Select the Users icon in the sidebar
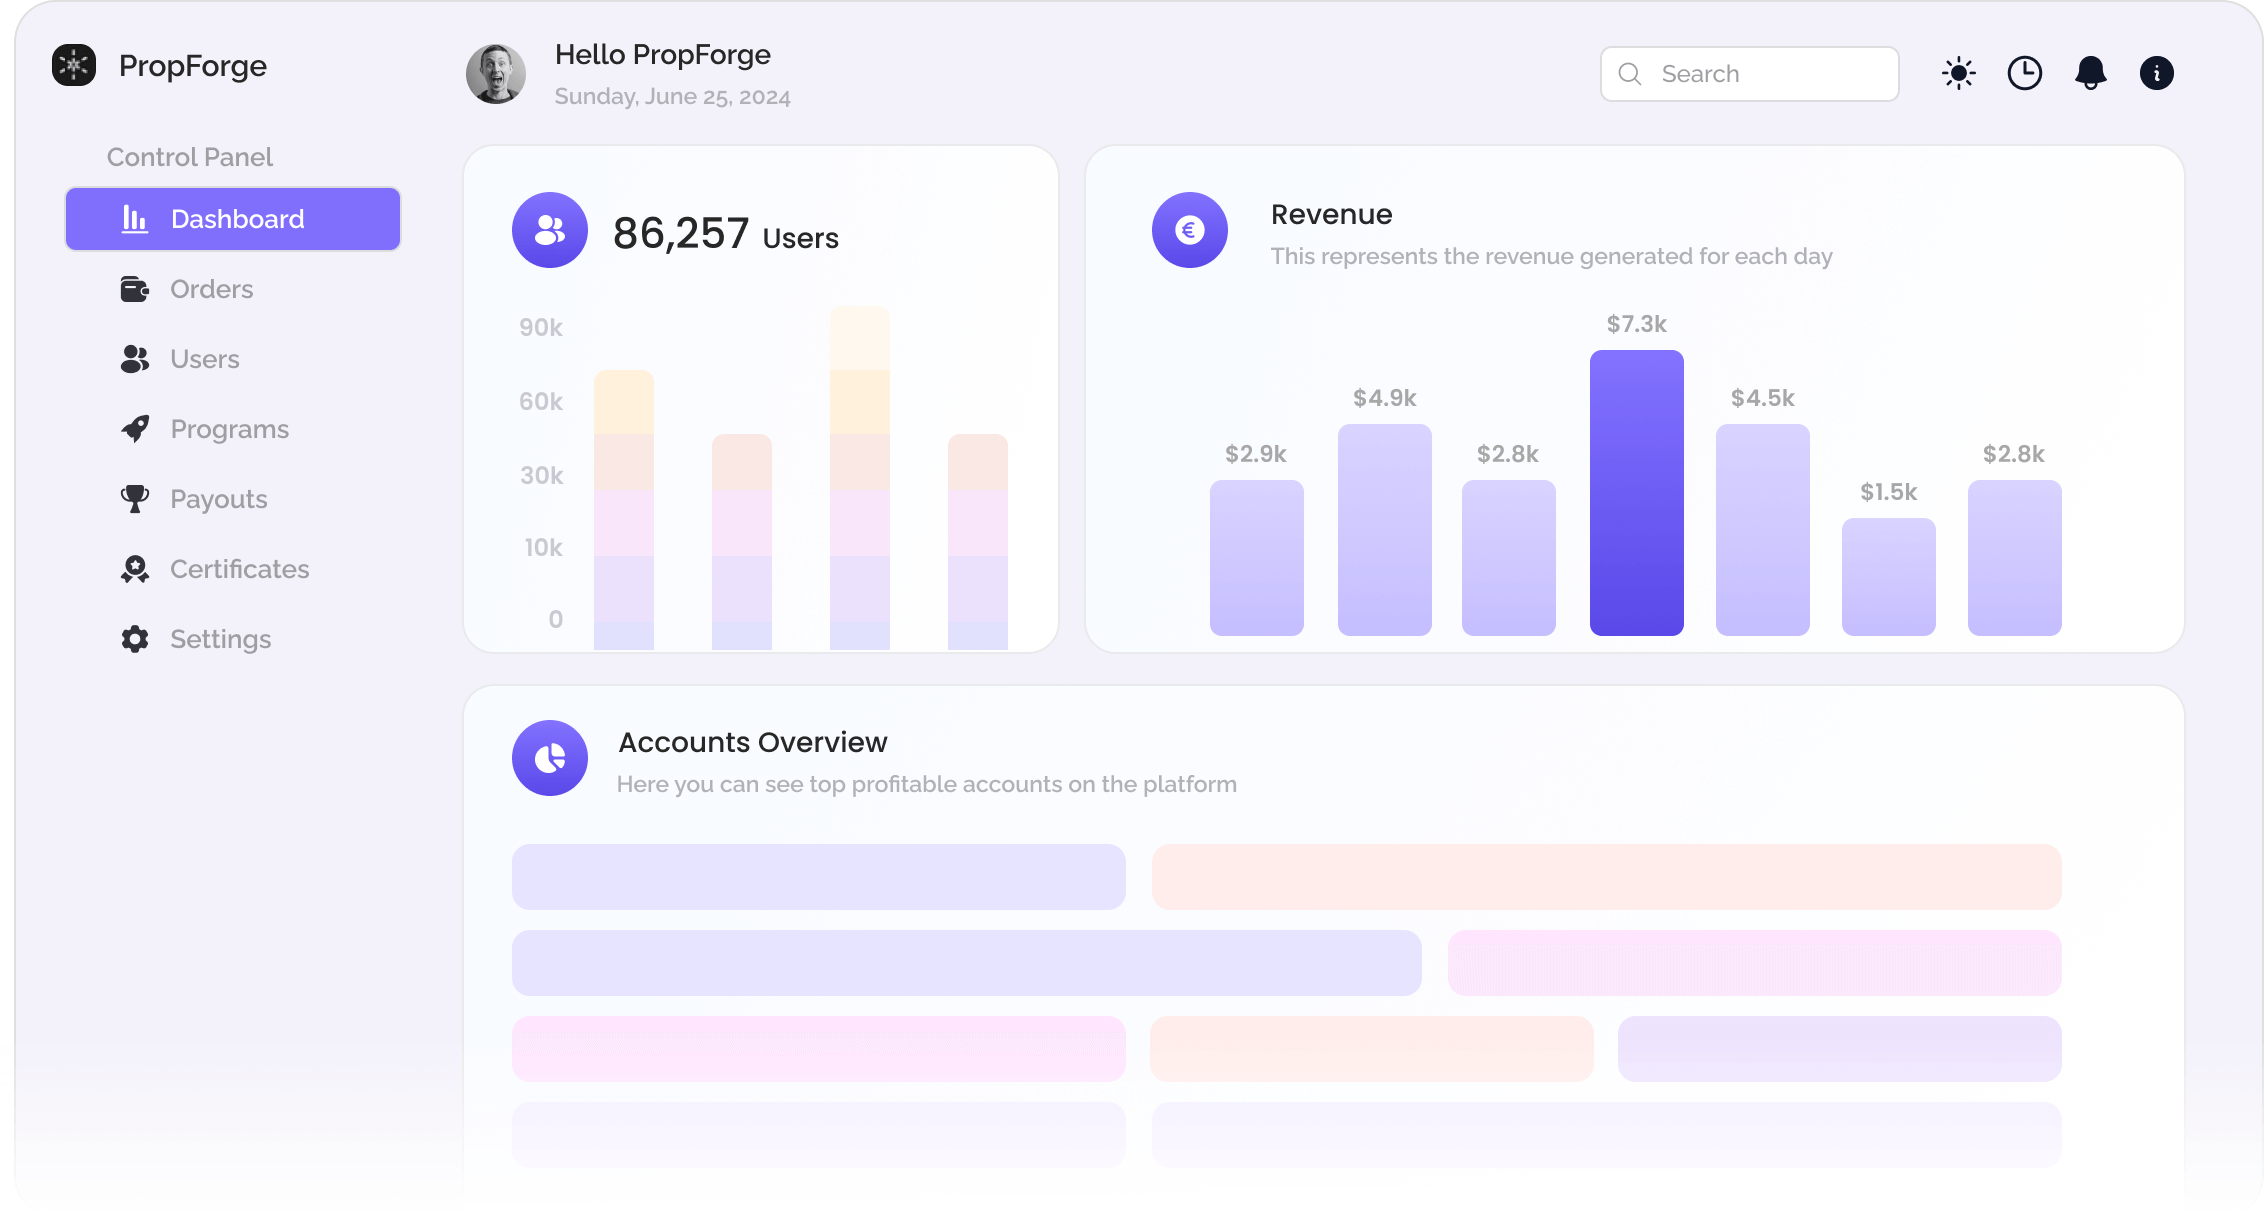Image resolution: width=2264 pixels, height=1218 pixels. click(x=134, y=358)
